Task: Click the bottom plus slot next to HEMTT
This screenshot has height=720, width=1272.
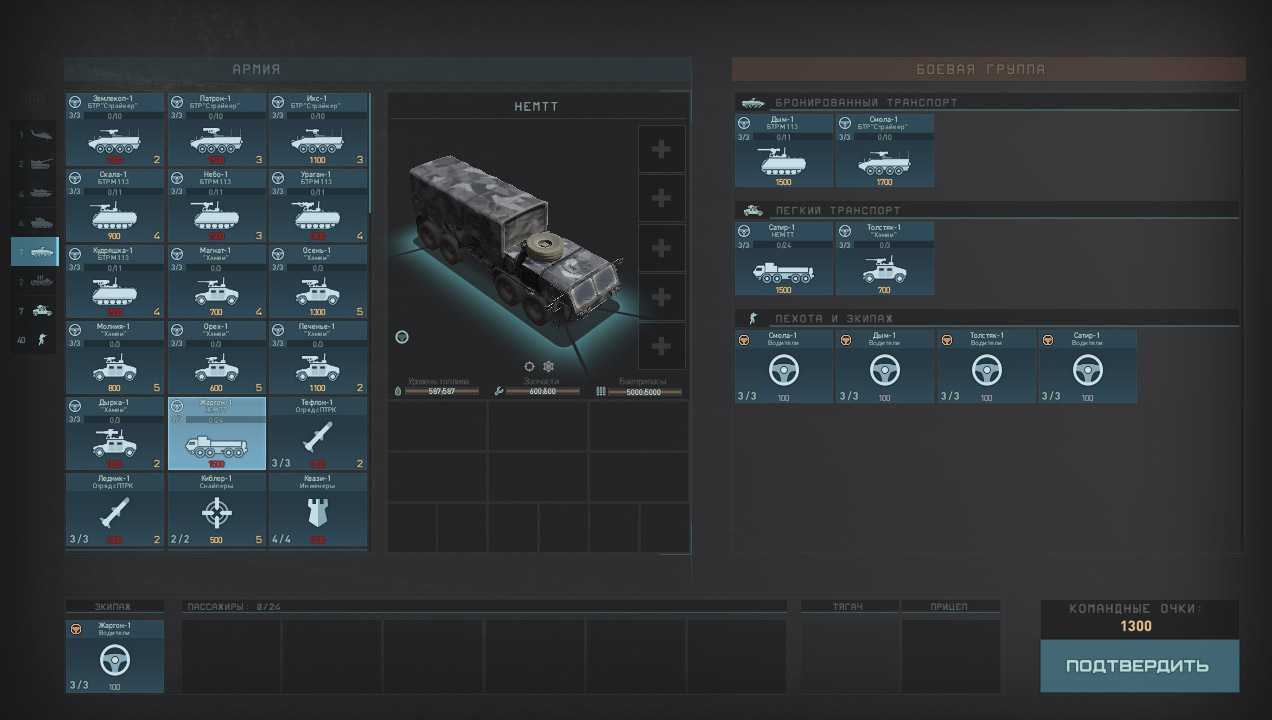Action: [x=661, y=346]
